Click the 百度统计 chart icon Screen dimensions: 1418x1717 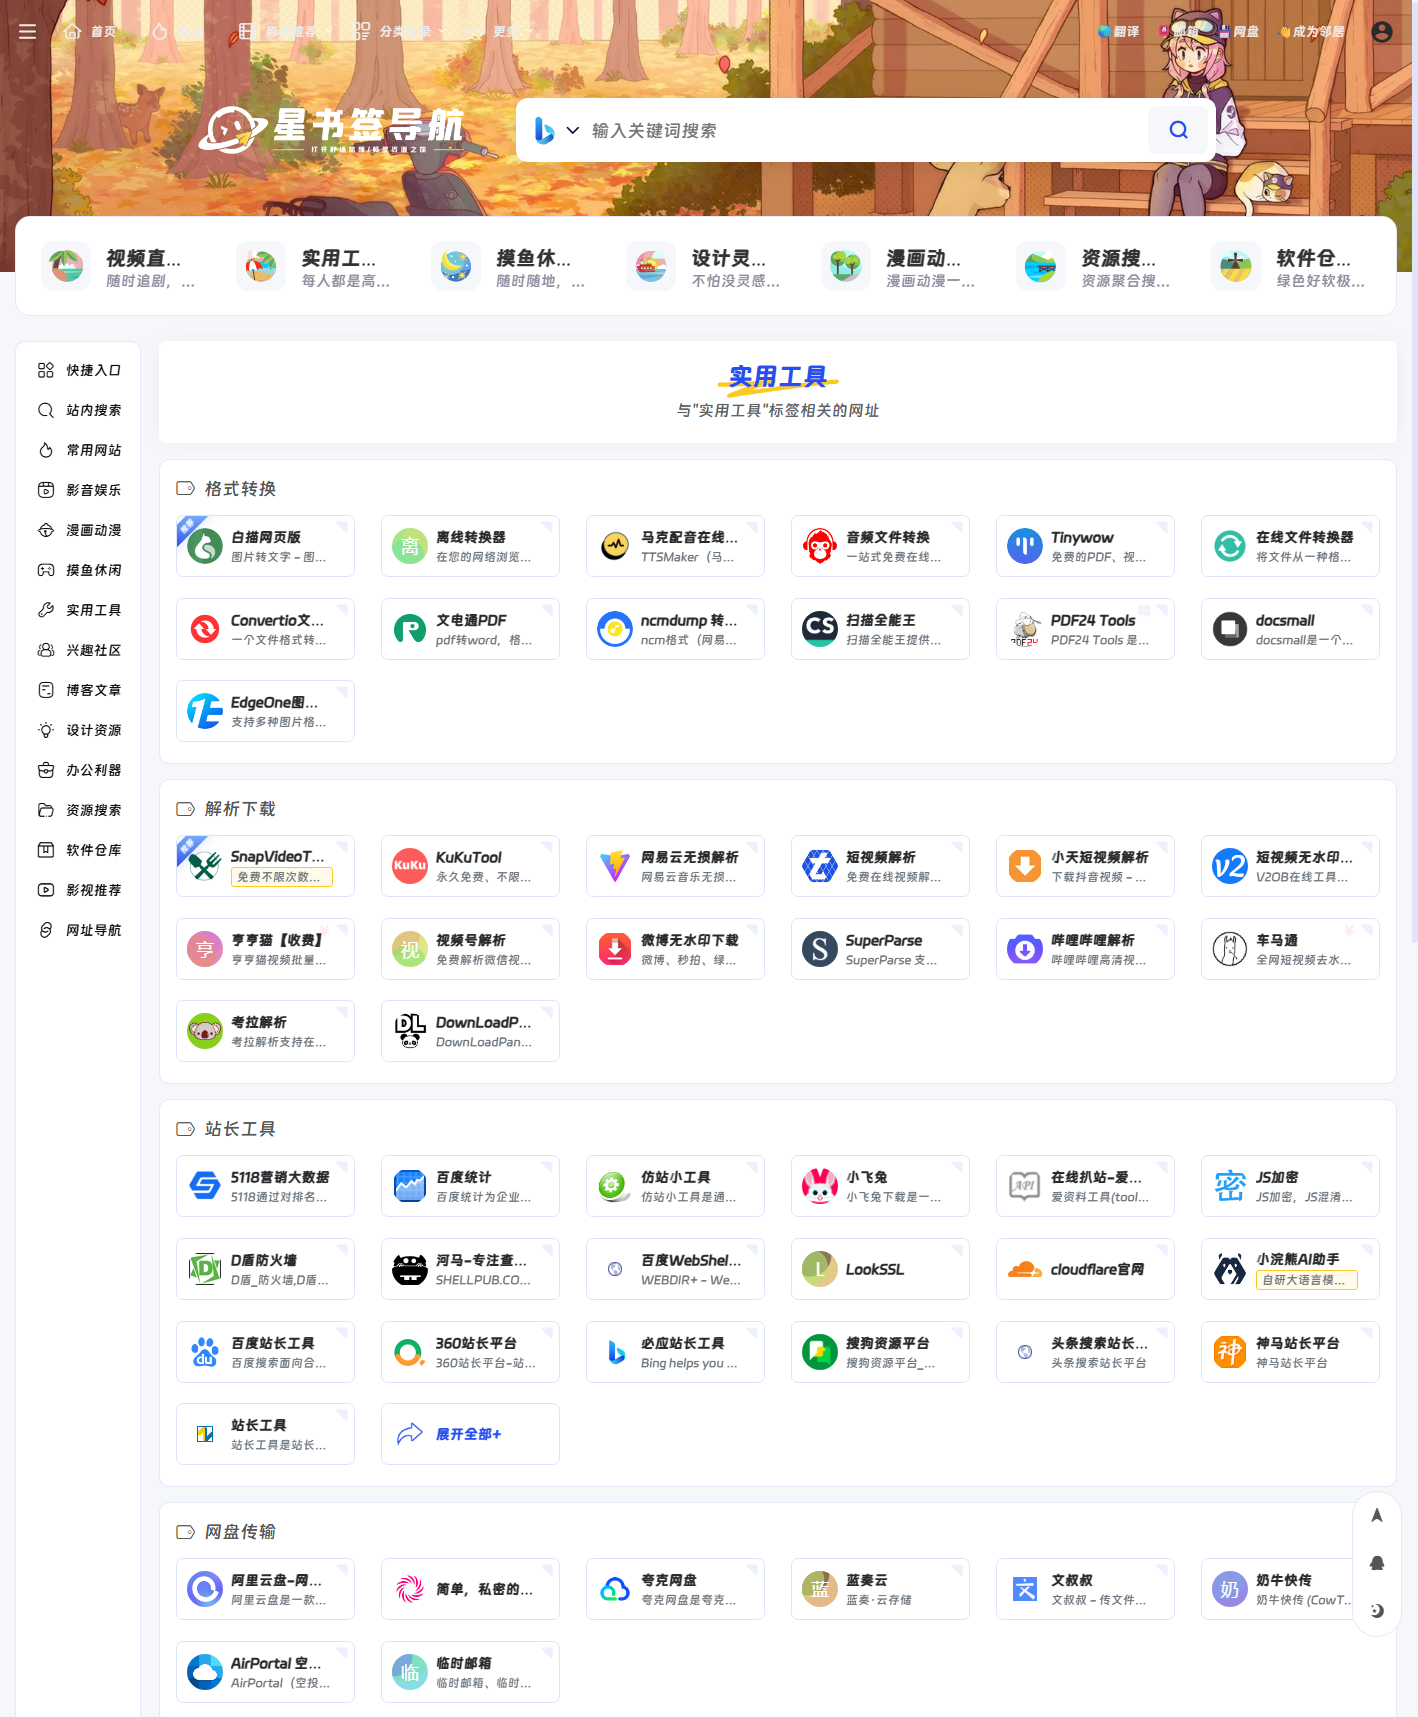point(410,1186)
